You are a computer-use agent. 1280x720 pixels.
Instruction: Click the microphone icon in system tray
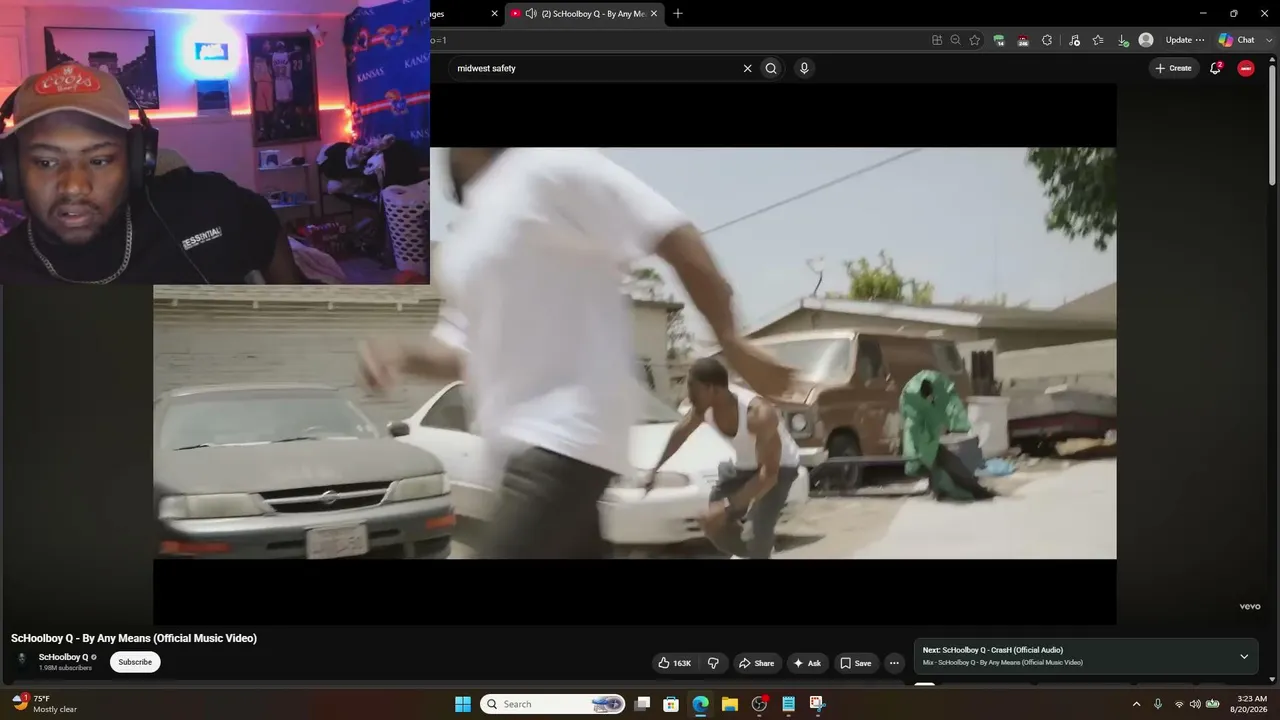[x=1158, y=704]
